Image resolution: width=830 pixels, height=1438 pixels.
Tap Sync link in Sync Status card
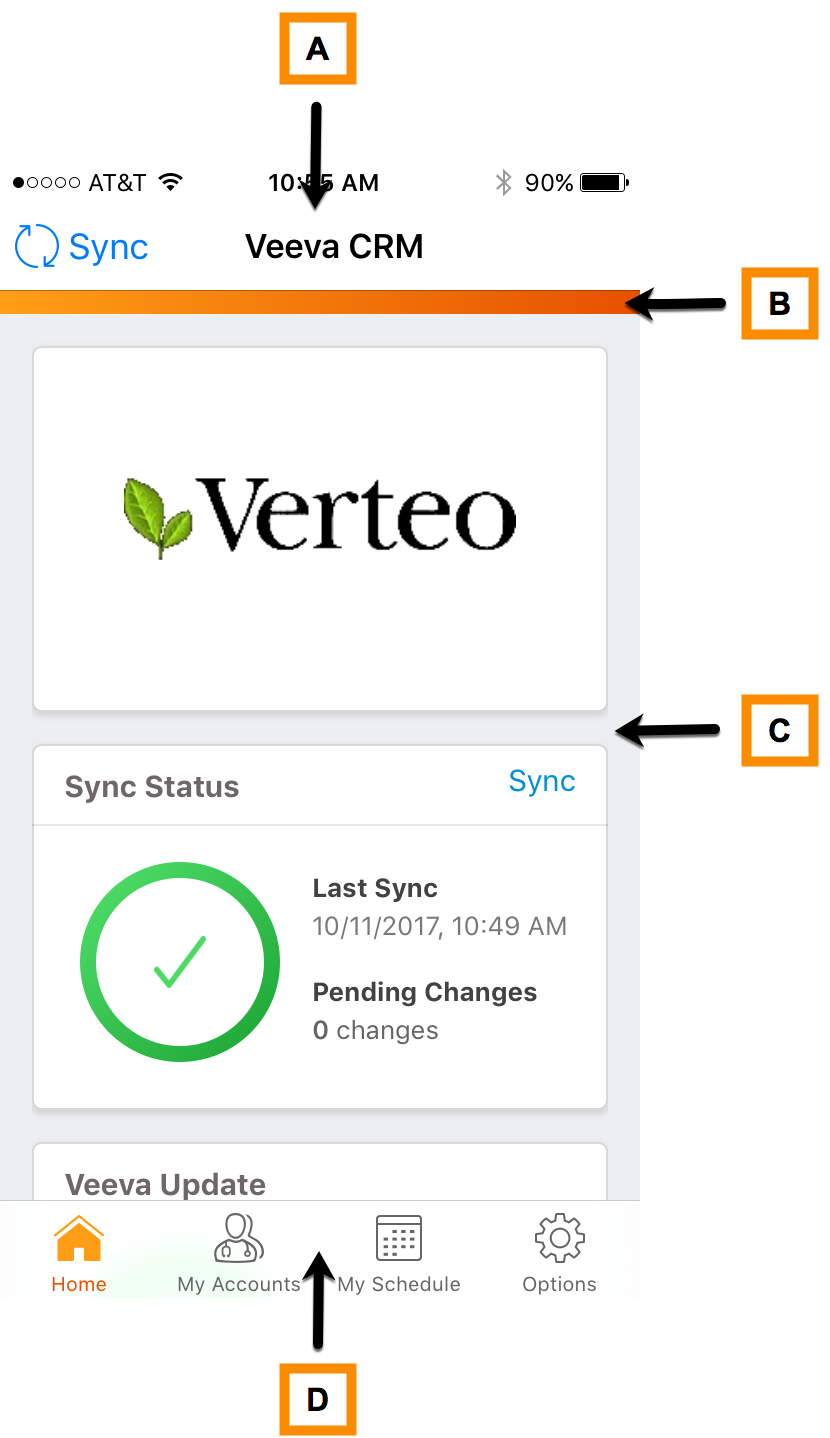[541, 781]
